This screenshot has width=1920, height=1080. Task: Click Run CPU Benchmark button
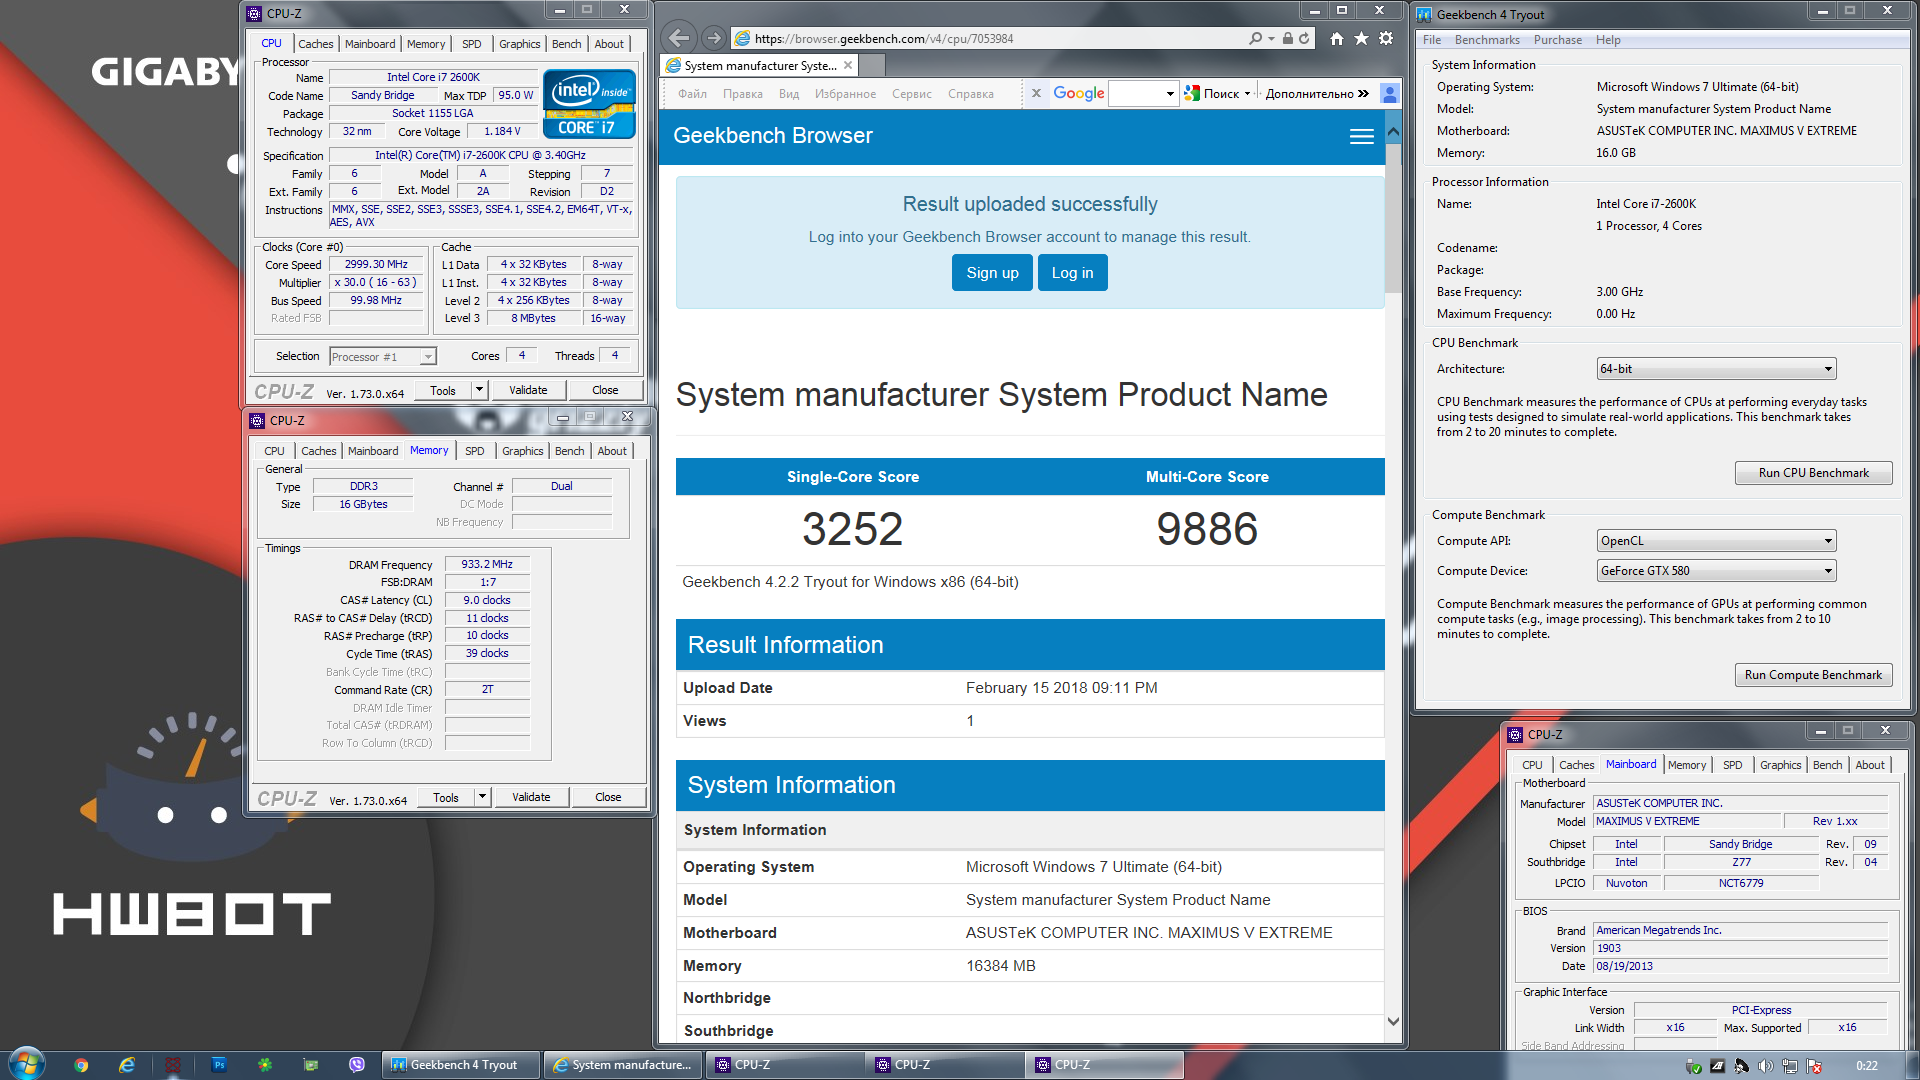tap(1813, 473)
